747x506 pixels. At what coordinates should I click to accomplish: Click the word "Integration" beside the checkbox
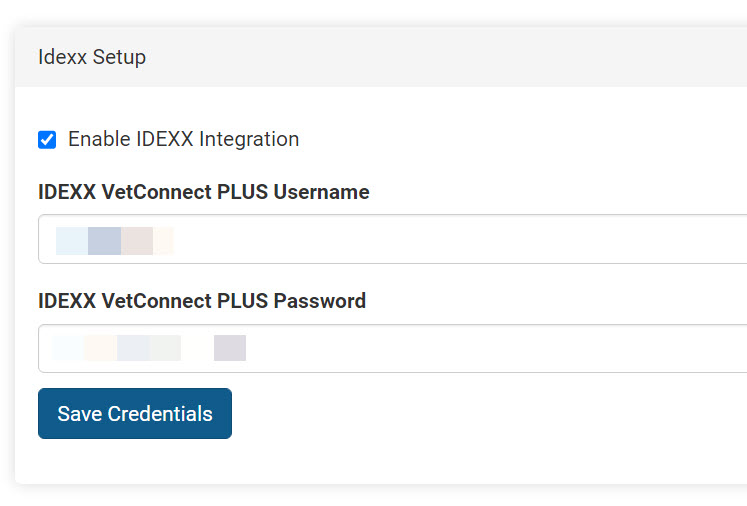pos(249,139)
